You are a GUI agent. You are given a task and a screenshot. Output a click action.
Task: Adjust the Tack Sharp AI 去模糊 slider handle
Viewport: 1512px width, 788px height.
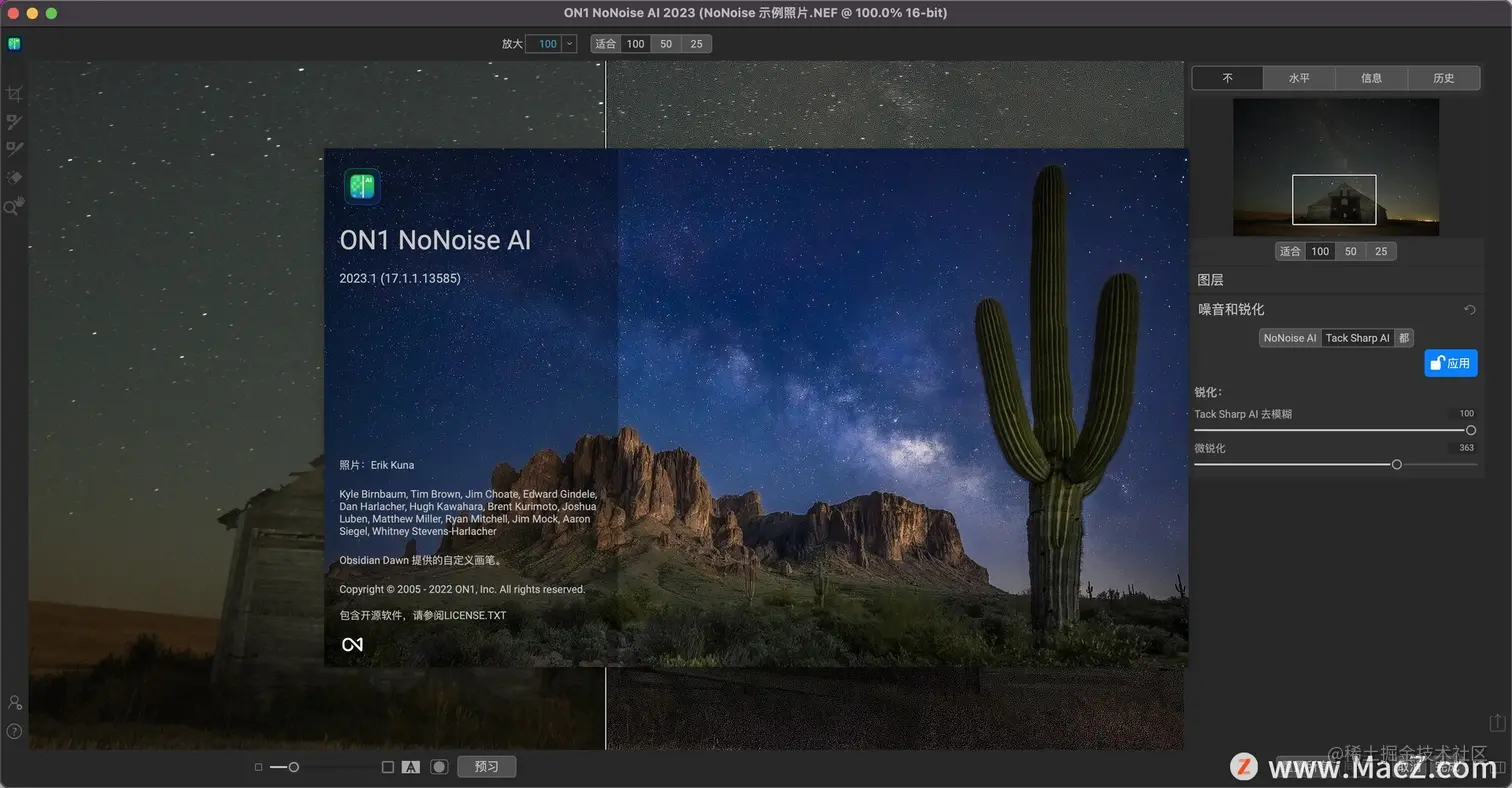click(1470, 430)
